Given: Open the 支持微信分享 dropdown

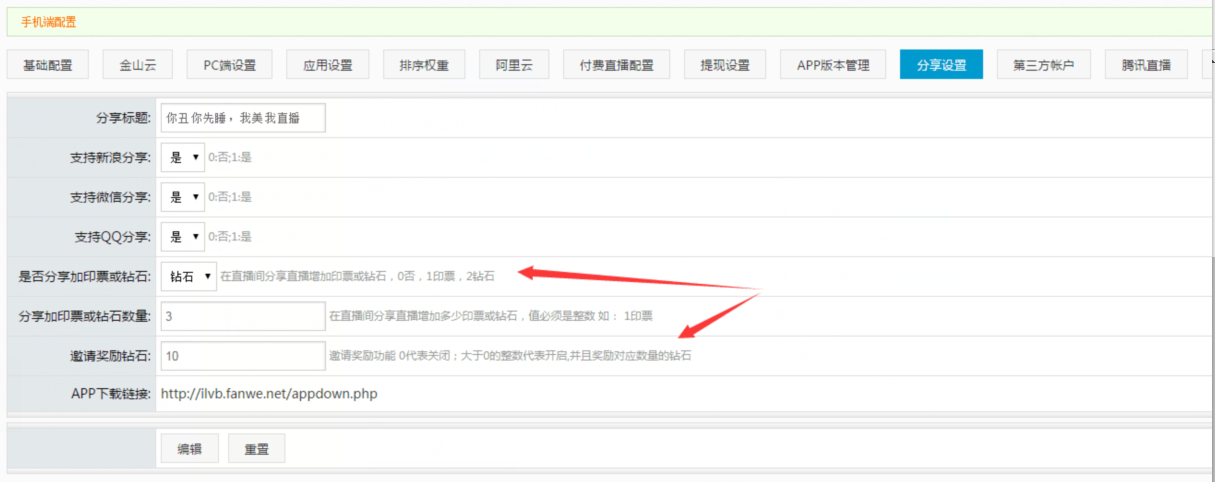Looking at the screenshot, I should point(182,197).
